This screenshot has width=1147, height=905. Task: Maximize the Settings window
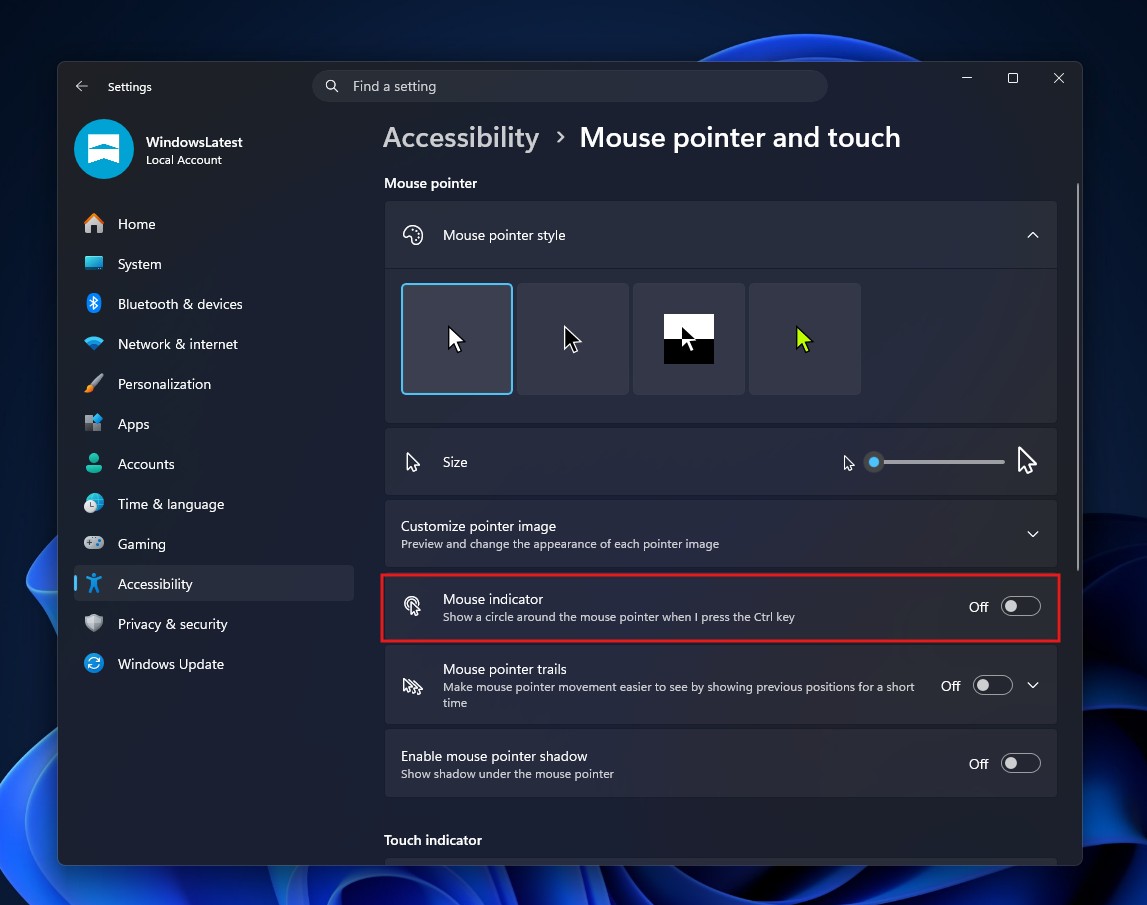tap(1012, 78)
